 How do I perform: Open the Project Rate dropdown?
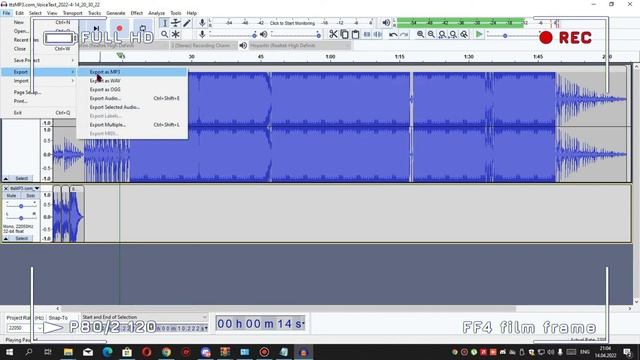tap(24, 328)
